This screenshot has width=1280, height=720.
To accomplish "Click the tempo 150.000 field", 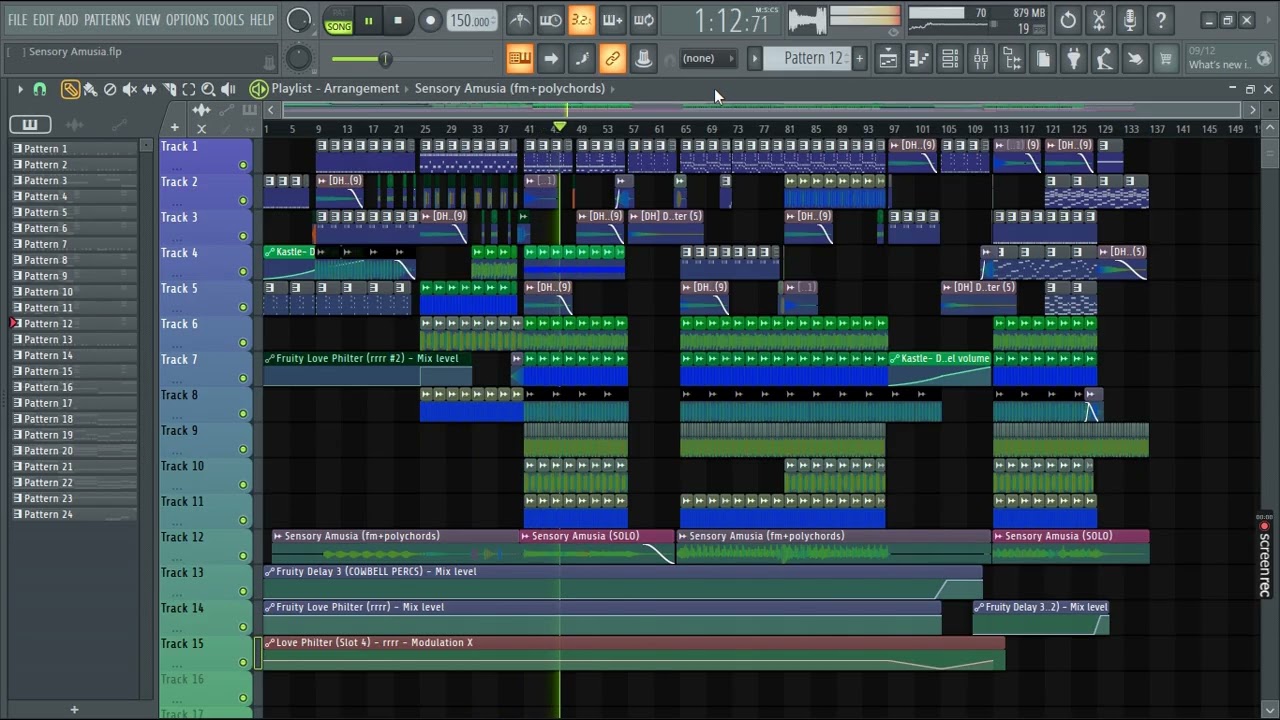I will tap(470, 21).
